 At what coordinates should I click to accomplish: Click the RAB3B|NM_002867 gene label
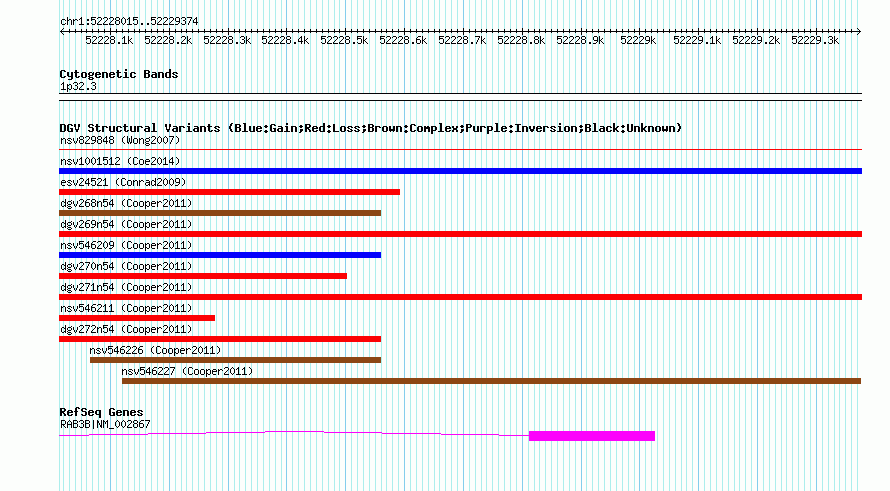click(x=105, y=424)
